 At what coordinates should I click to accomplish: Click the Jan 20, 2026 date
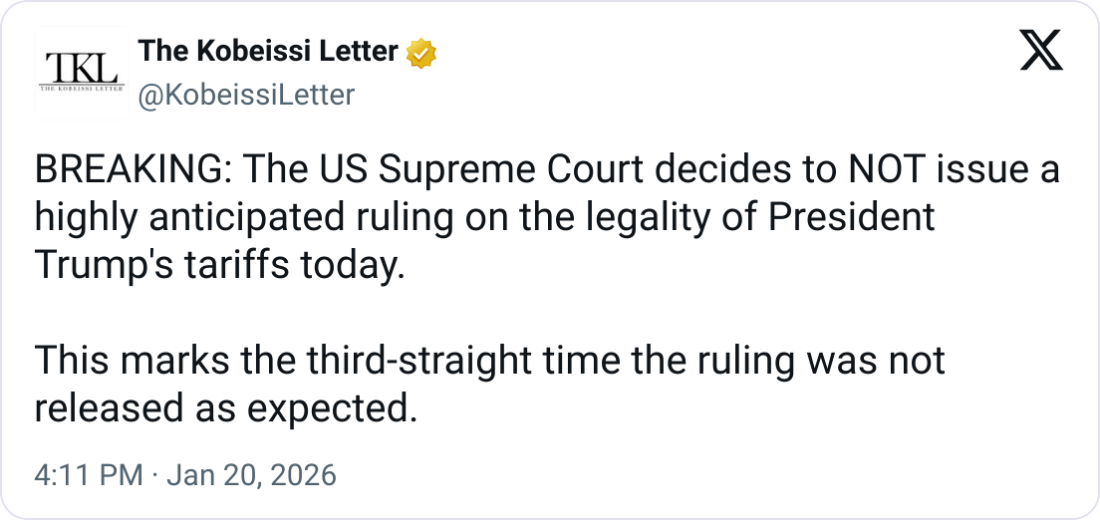(x=250, y=475)
